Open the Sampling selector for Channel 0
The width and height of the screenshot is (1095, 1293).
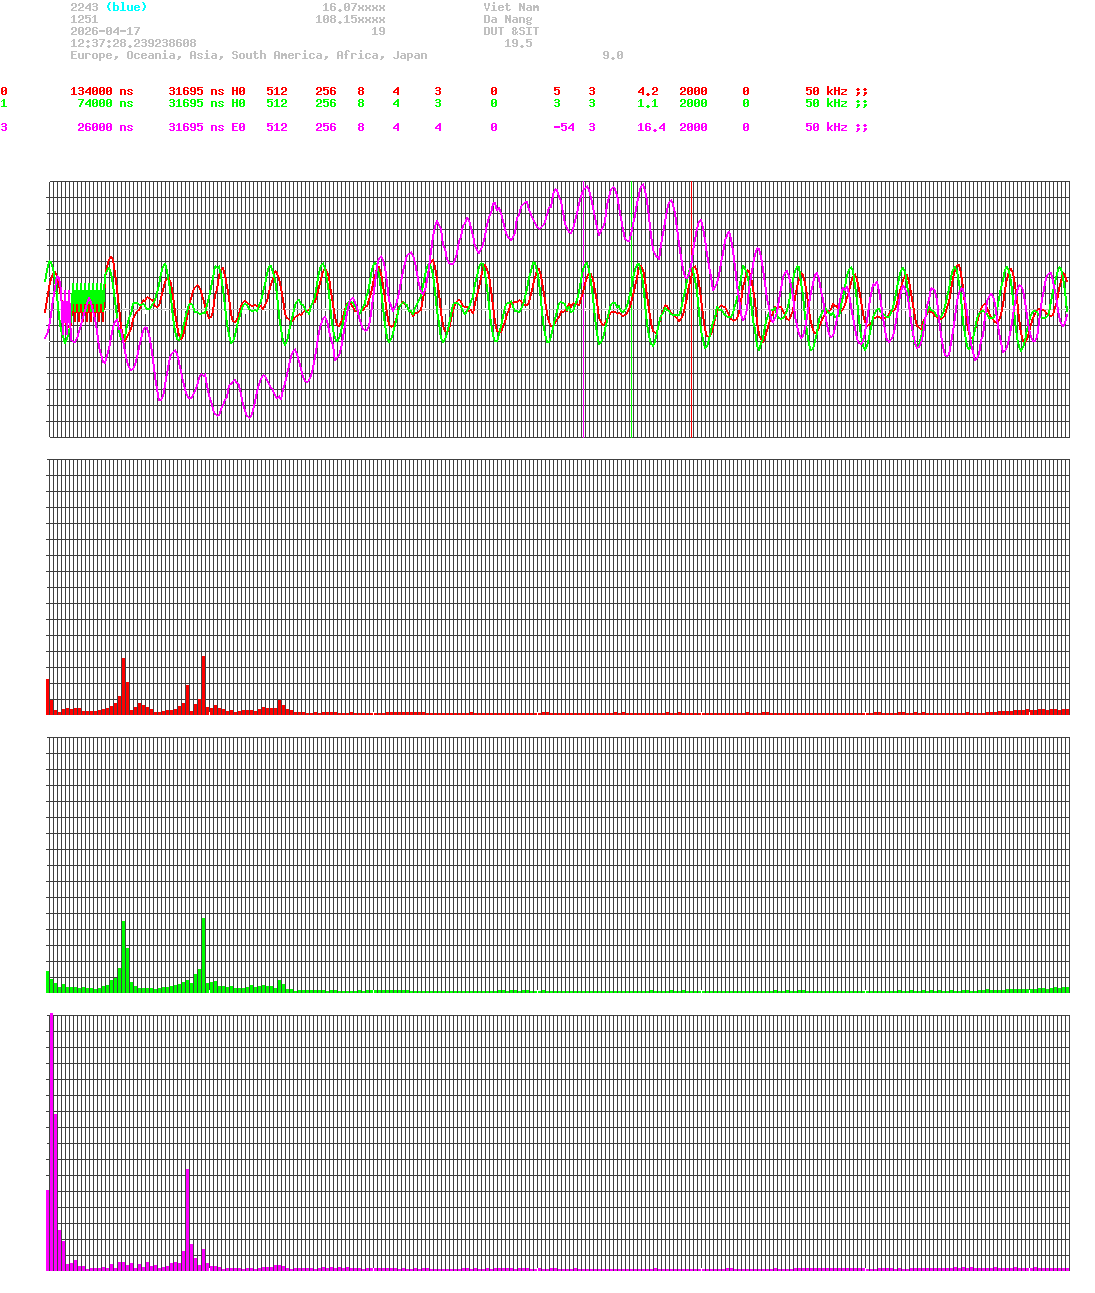(x=694, y=91)
